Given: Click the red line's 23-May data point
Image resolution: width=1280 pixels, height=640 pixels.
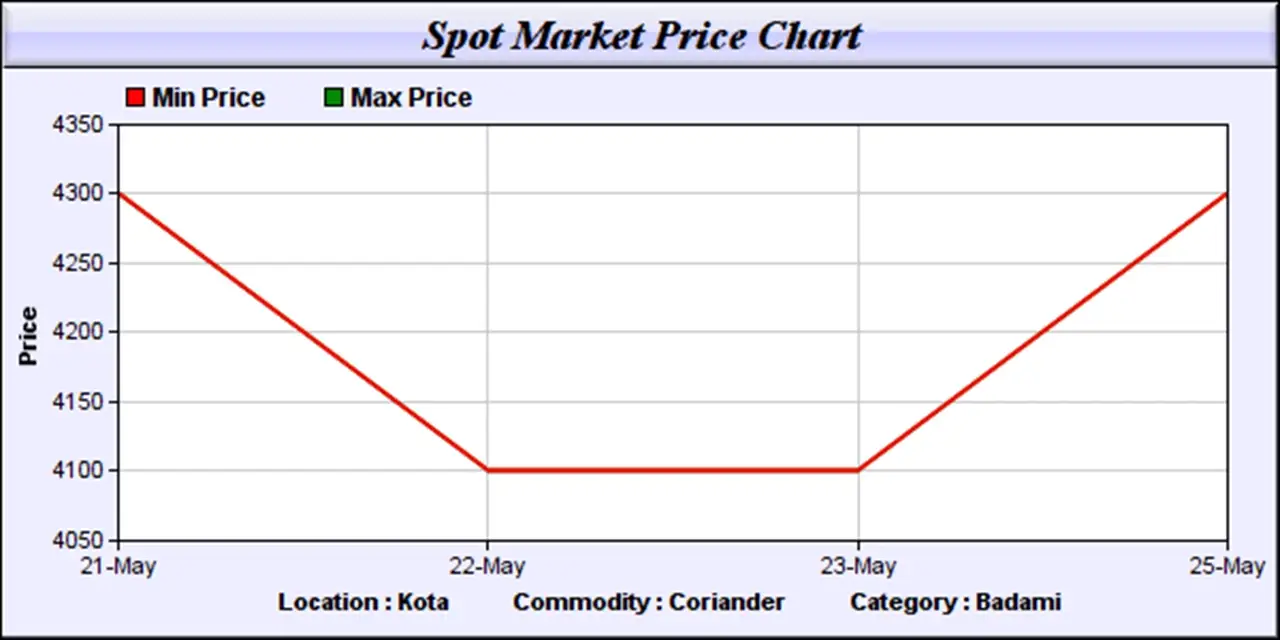Looking at the screenshot, I should (858, 470).
